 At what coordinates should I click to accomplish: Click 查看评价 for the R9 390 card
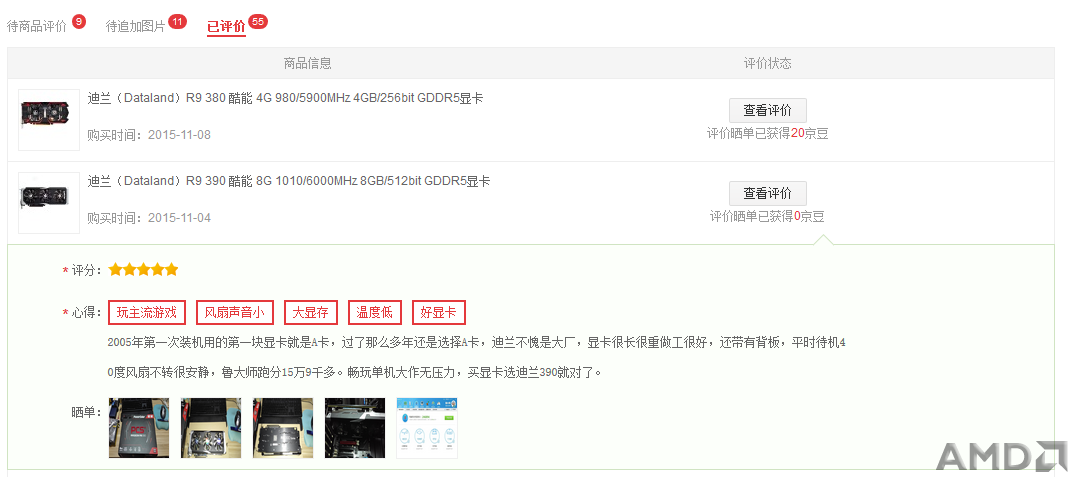point(768,194)
